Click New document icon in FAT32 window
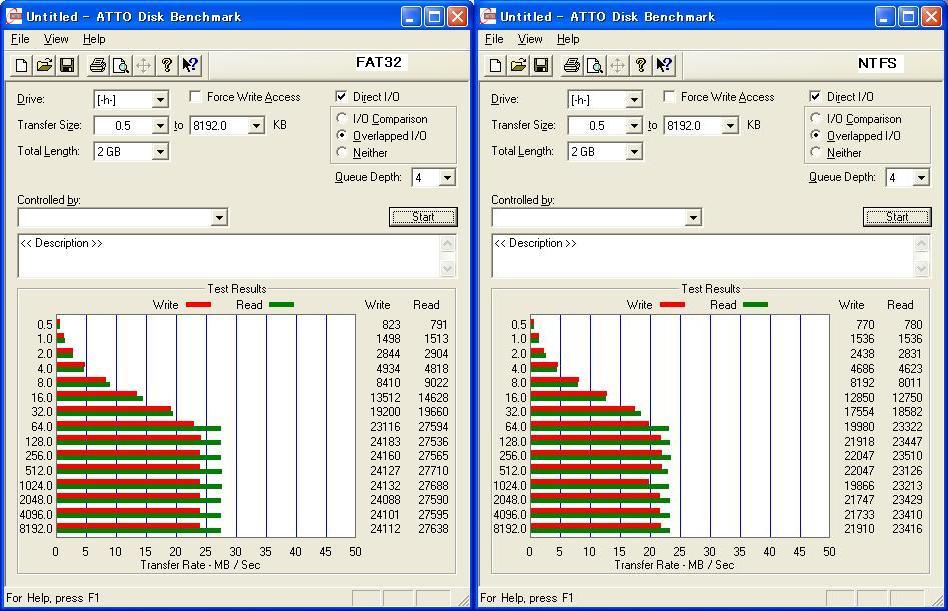The image size is (948, 611). [21, 66]
